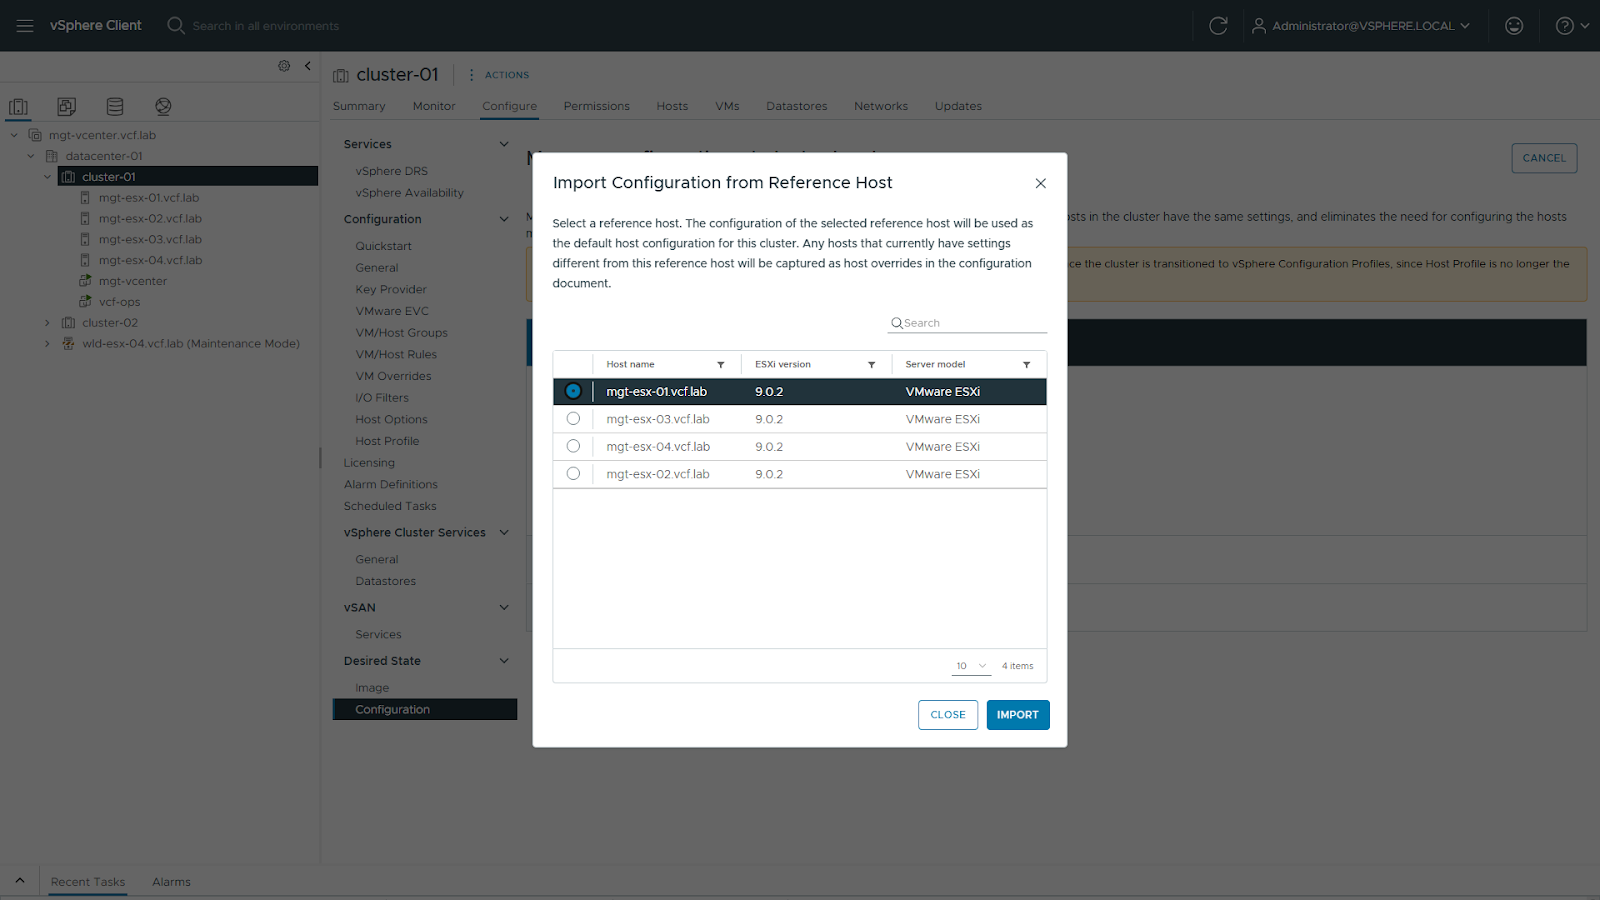Viewport: 1600px width, 900px height.
Task: Open the Summary tab
Action: click(359, 106)
